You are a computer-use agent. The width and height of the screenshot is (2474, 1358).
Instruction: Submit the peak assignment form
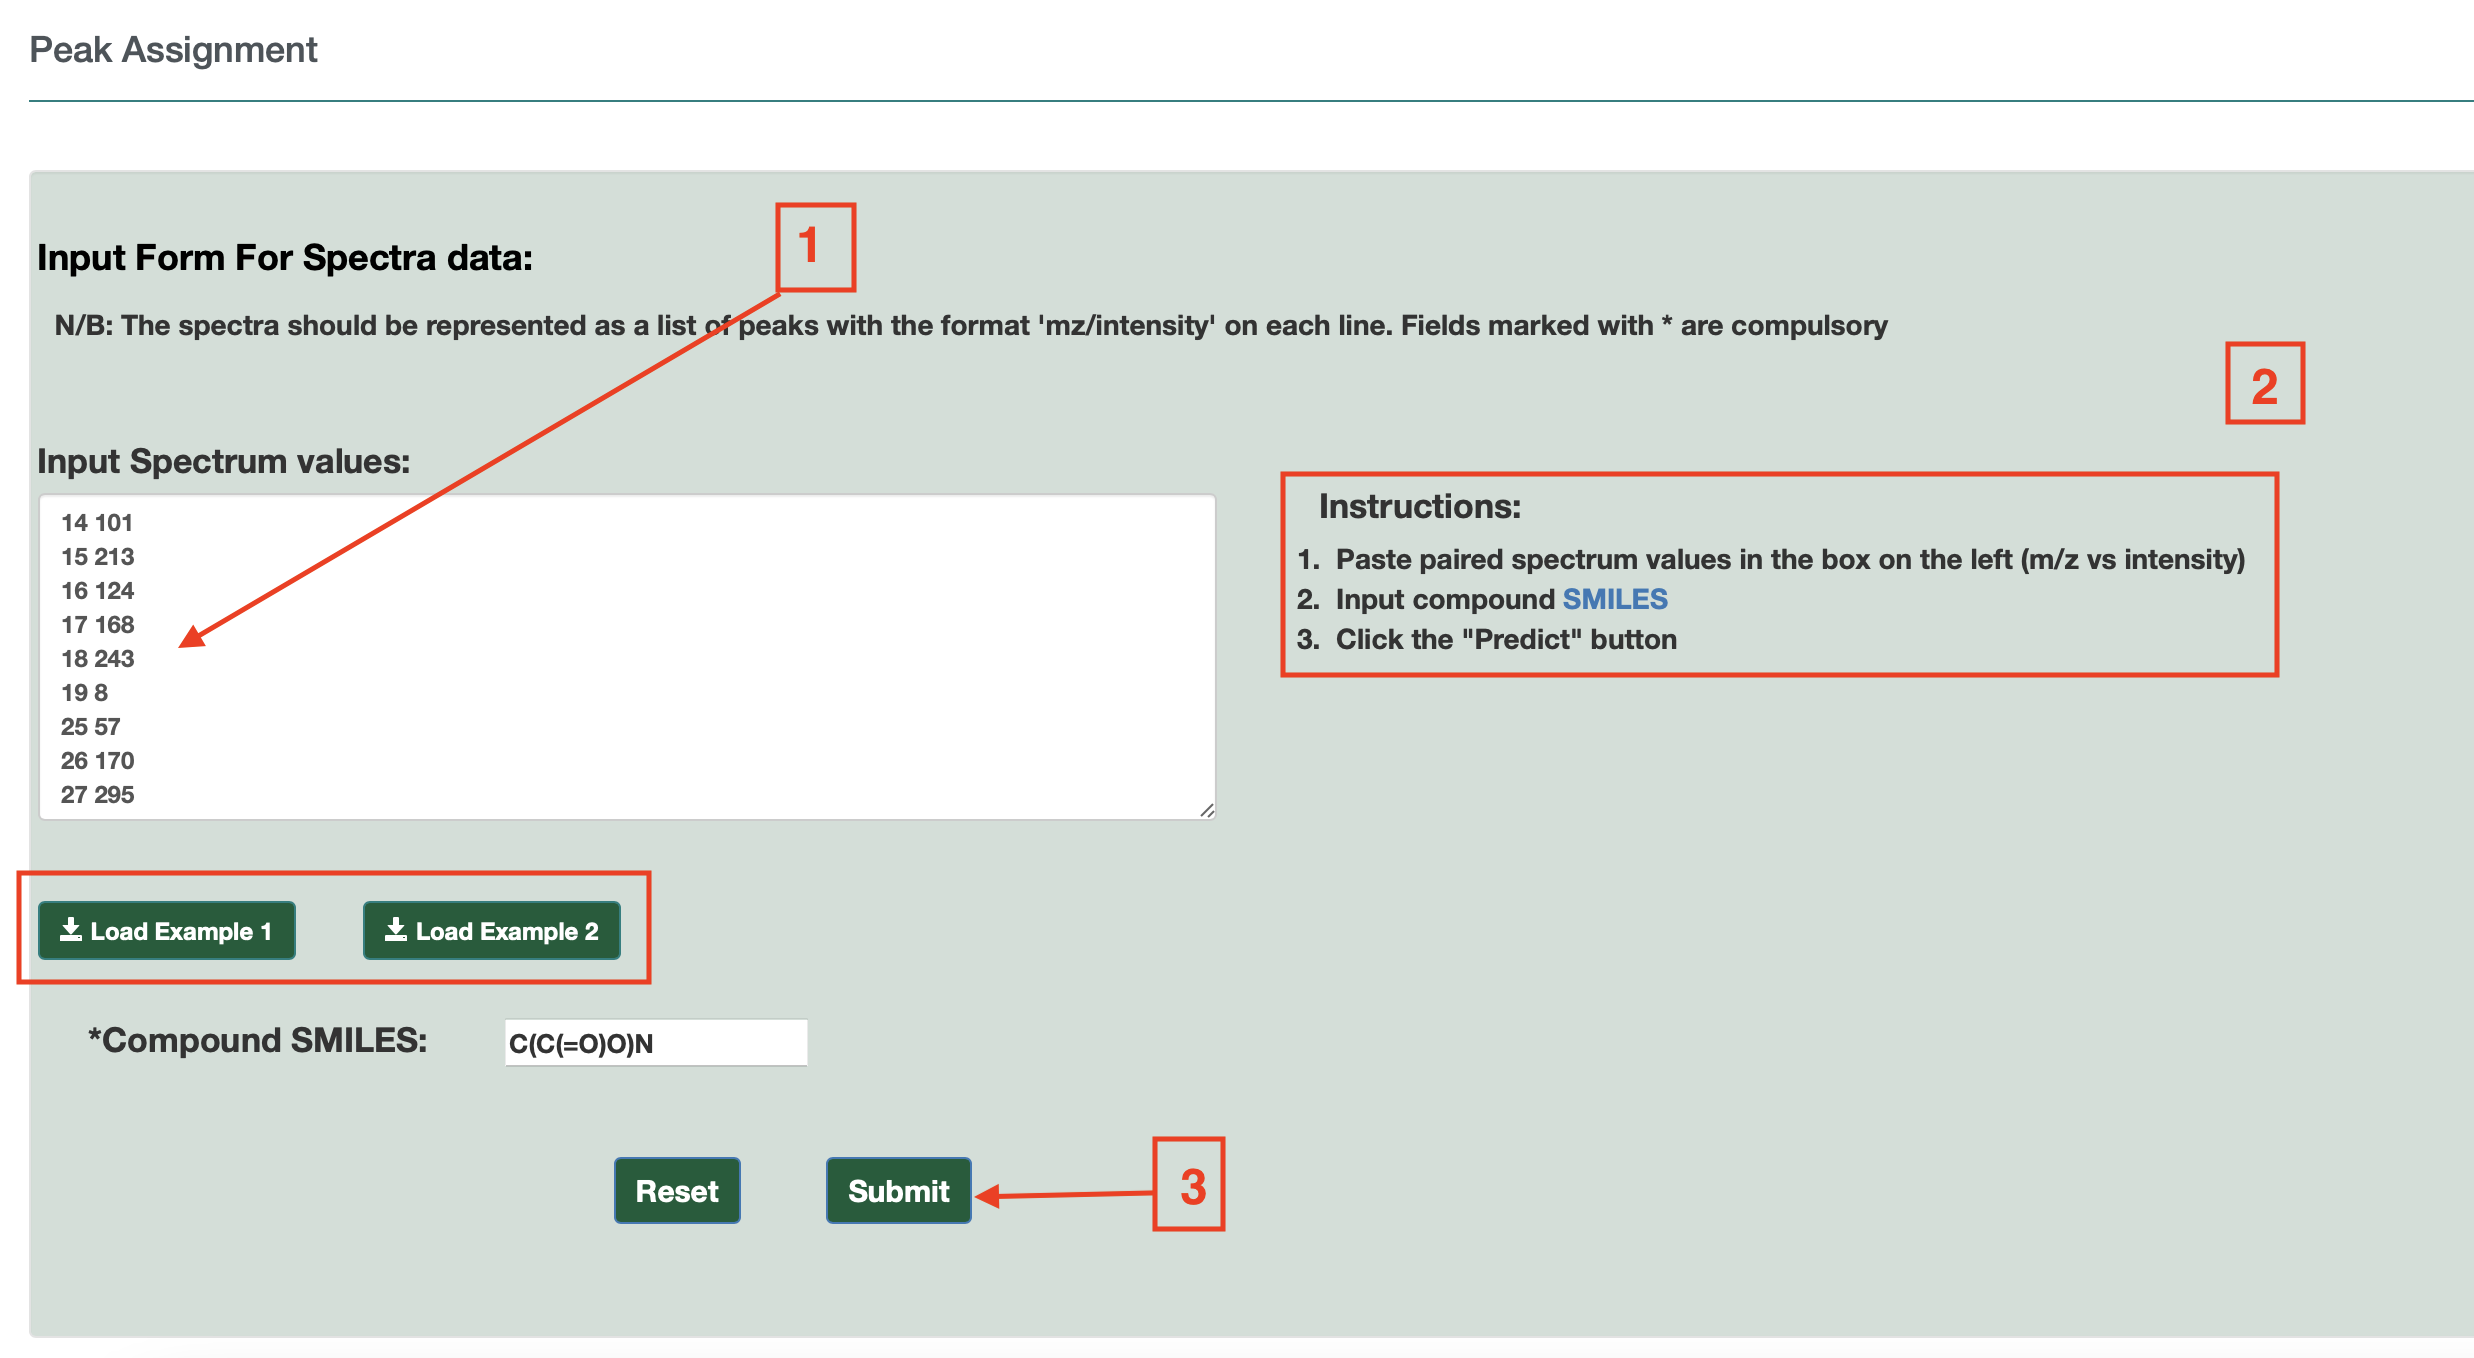tap(897, 1190)
